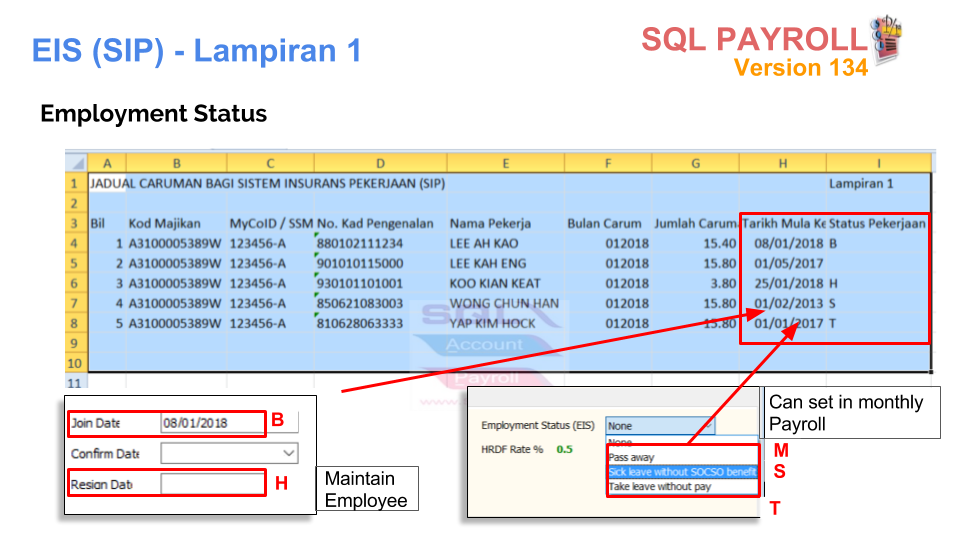
Task: Select row 10 header
Action: pyautogui.click(x=76, y=363)
